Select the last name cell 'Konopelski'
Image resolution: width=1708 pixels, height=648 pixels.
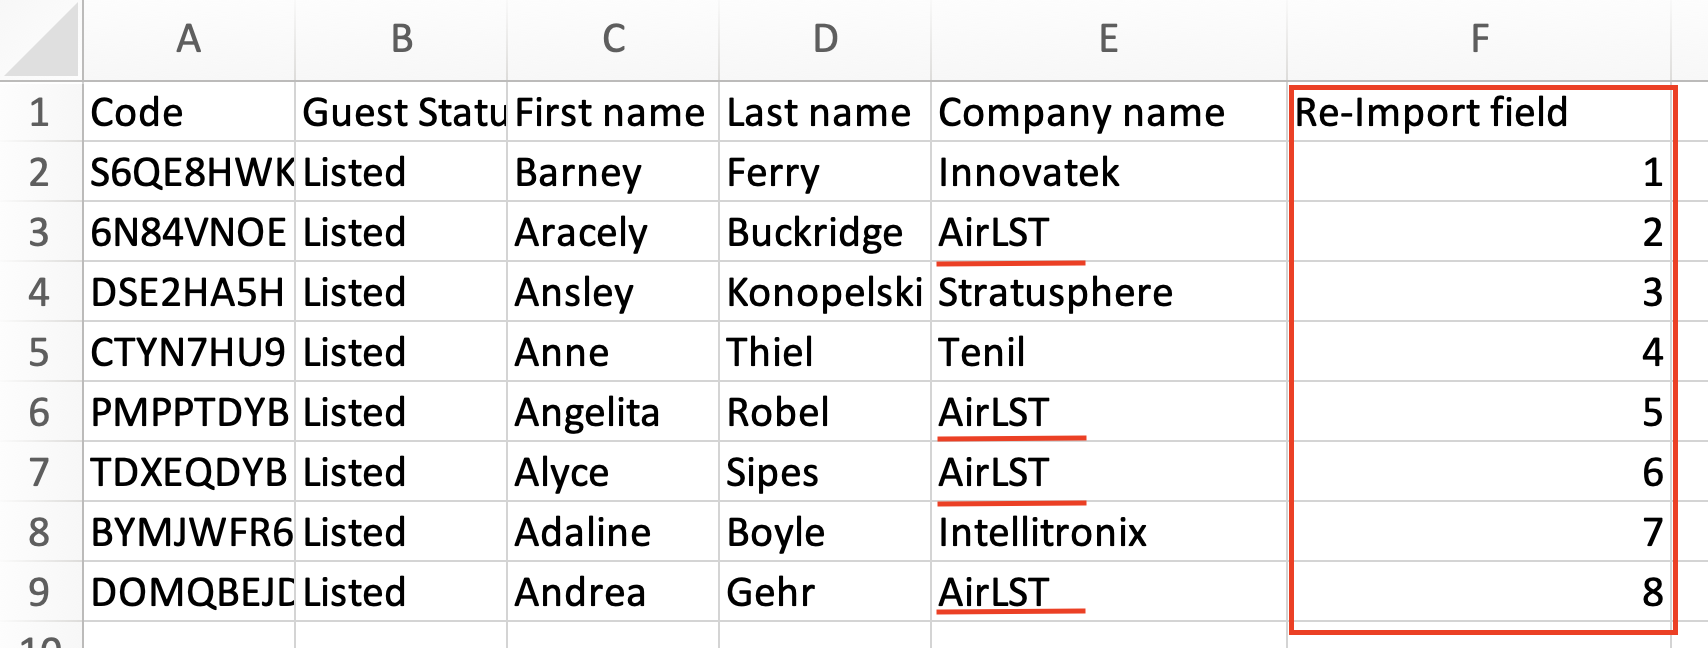click(824, 292)
